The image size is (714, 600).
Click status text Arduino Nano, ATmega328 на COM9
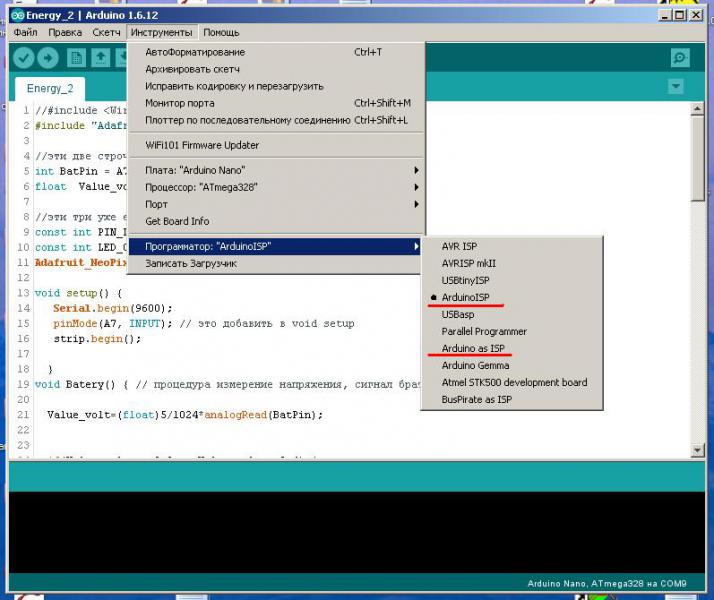click(607, 584)
